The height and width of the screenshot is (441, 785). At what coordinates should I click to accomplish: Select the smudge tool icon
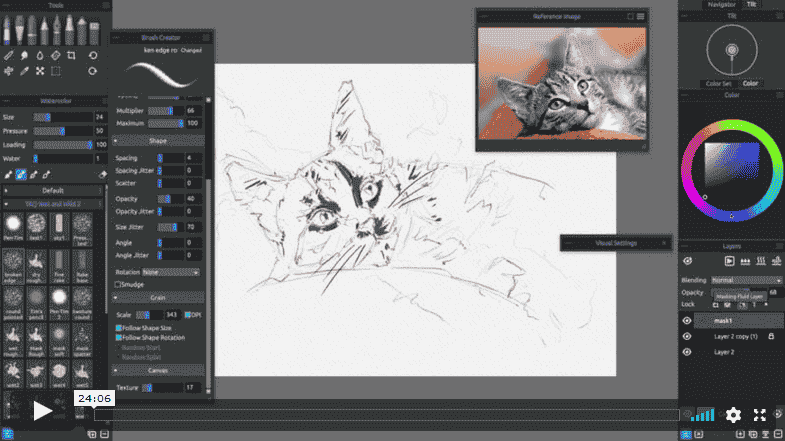click(24, 56)
